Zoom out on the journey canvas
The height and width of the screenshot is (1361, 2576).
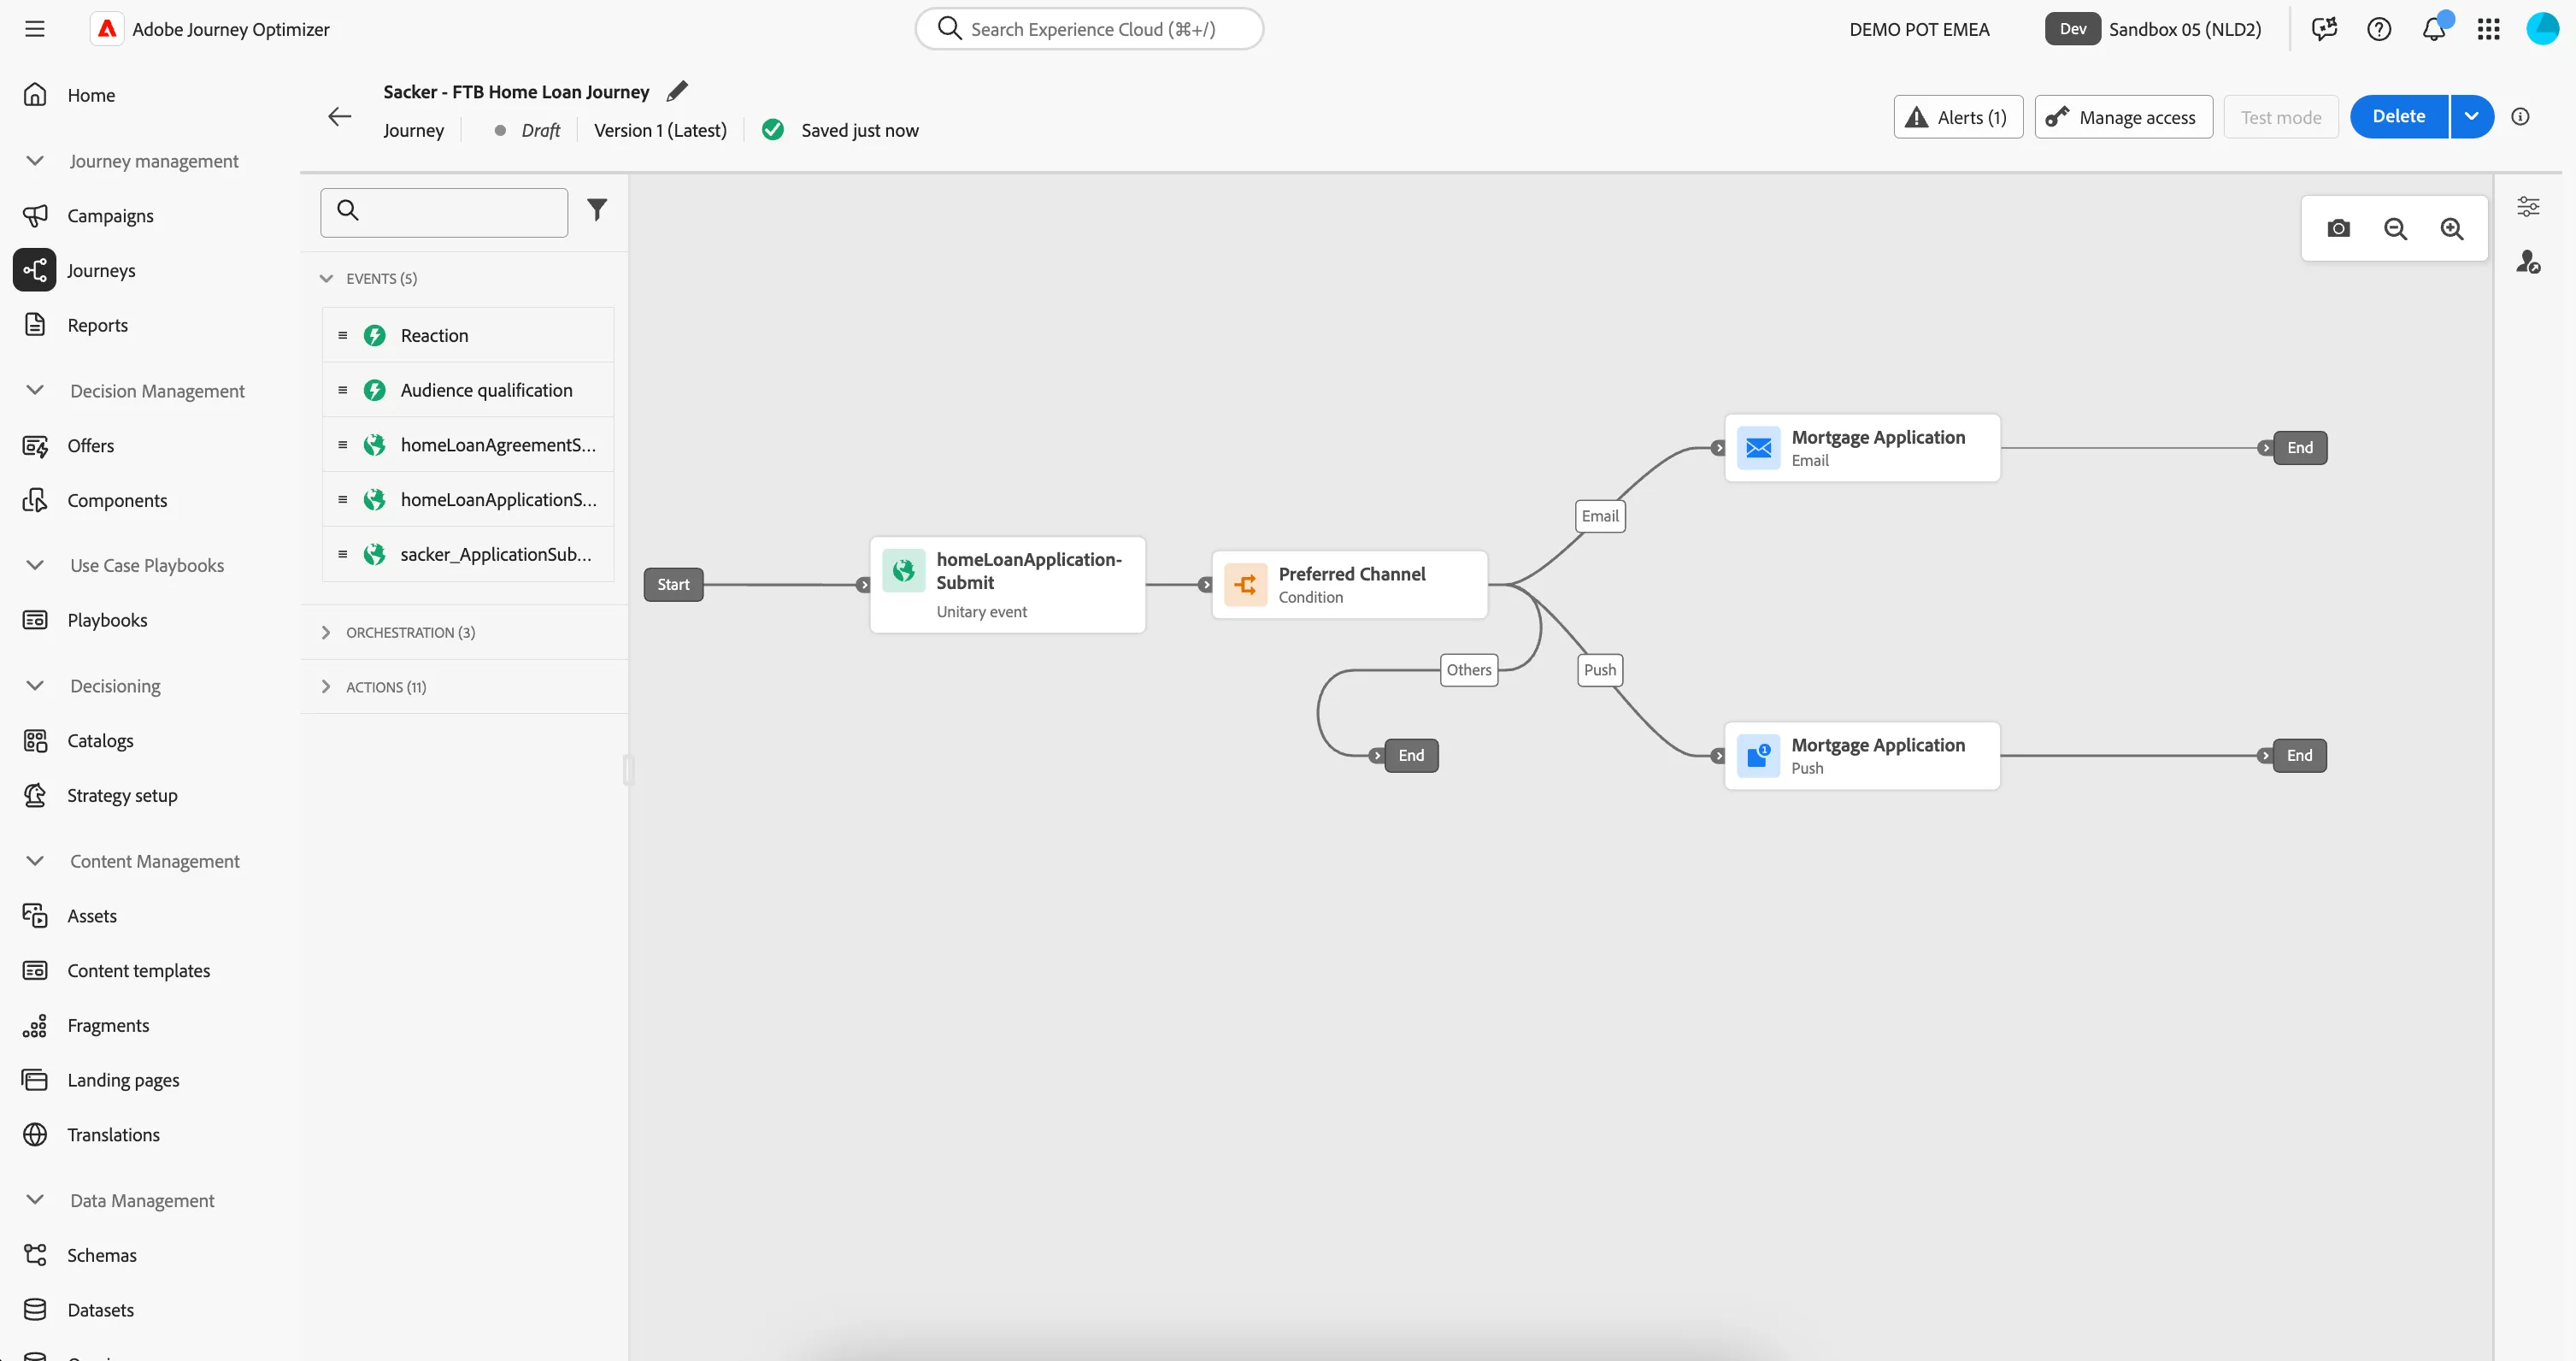point(2395,229)
